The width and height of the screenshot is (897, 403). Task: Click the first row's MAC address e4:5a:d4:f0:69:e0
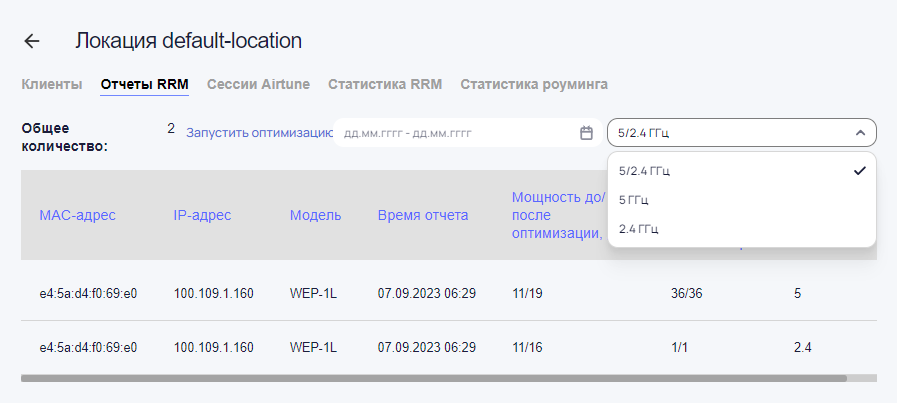point(88,293)
